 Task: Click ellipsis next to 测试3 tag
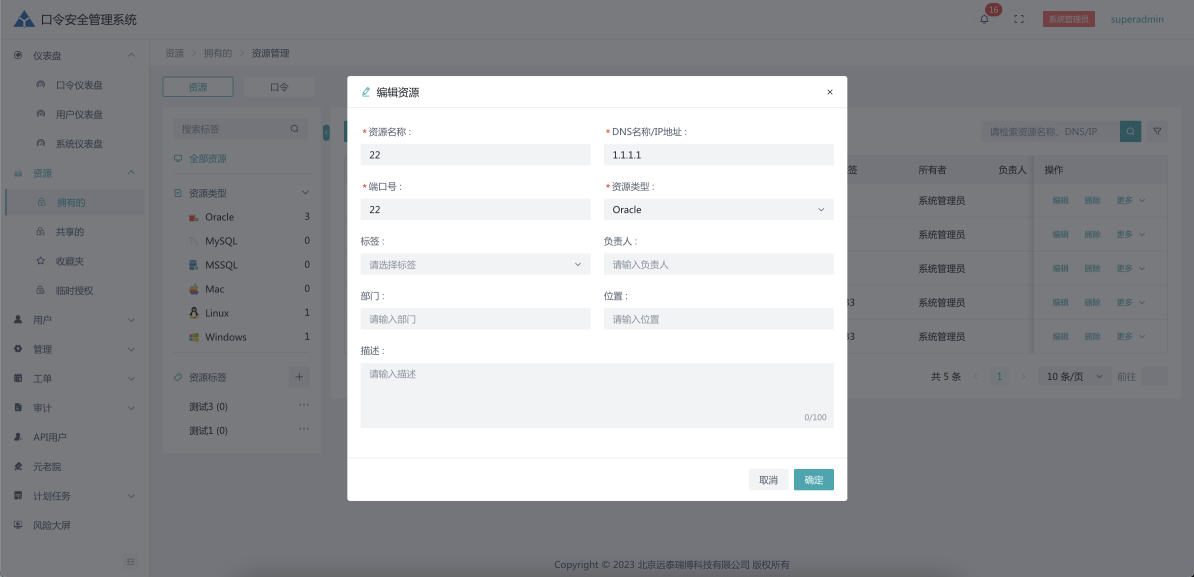pos(304,405)
